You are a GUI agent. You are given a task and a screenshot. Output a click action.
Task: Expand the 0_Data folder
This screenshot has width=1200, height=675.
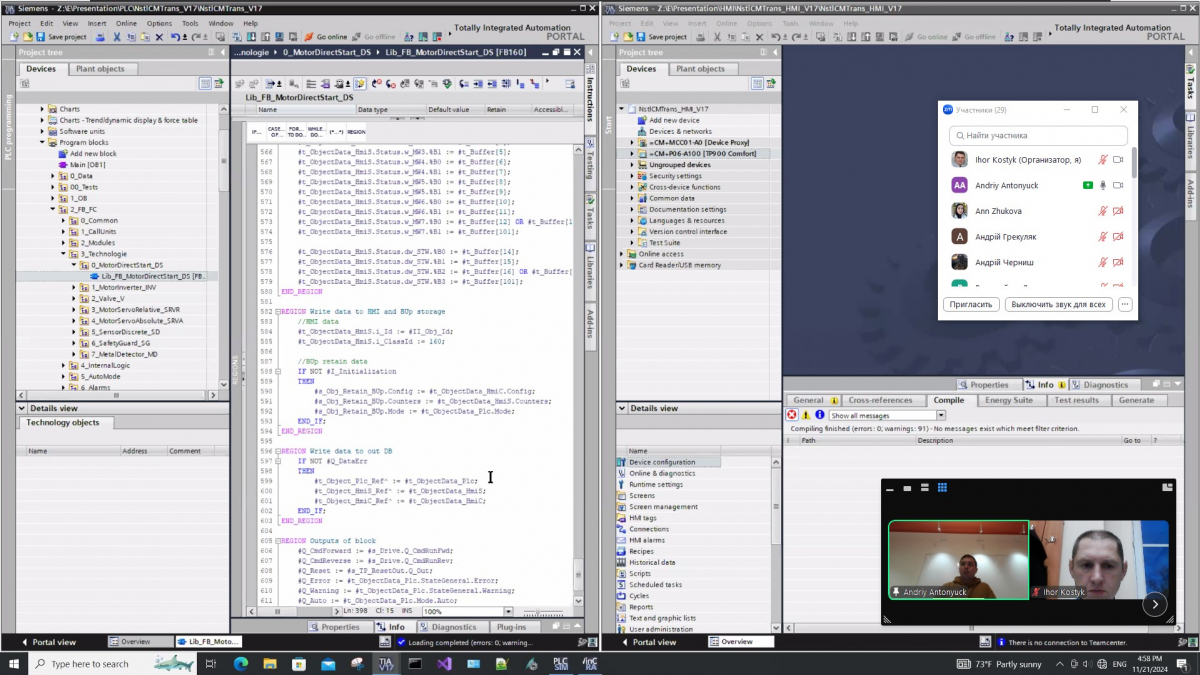click(x=51, y=176)
